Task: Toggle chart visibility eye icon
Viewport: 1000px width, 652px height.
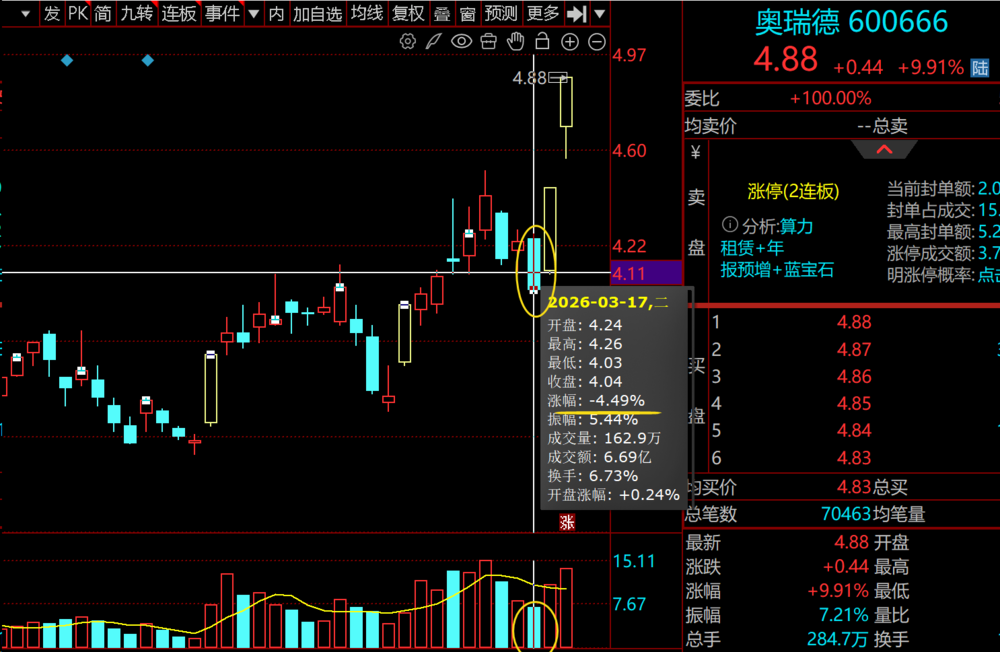Action: click(x=461, y=41)
